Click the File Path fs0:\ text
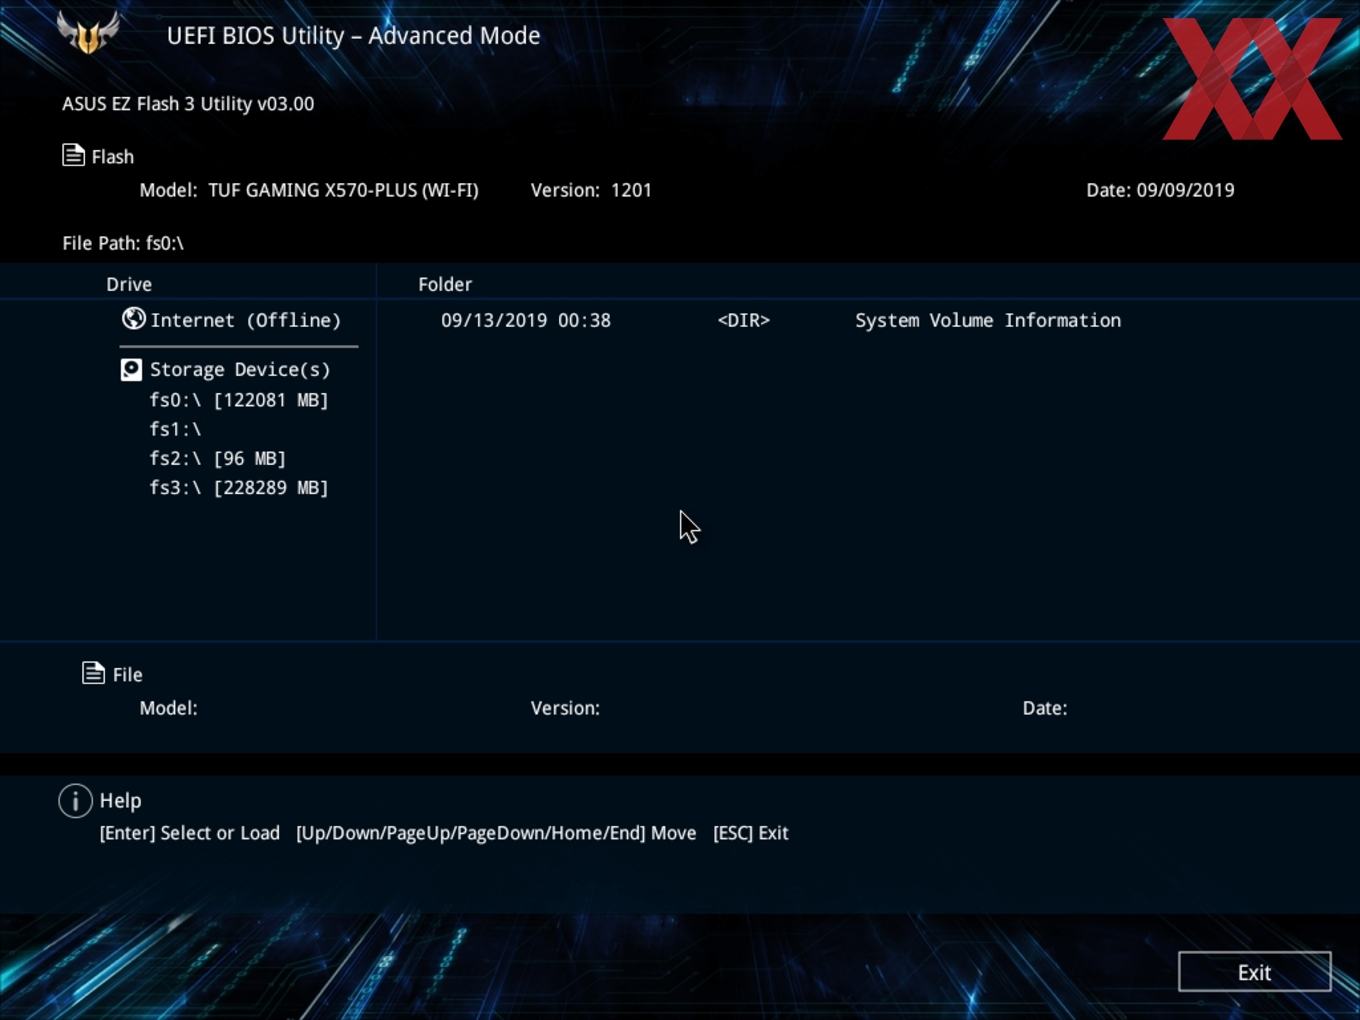 coord(123,243)
